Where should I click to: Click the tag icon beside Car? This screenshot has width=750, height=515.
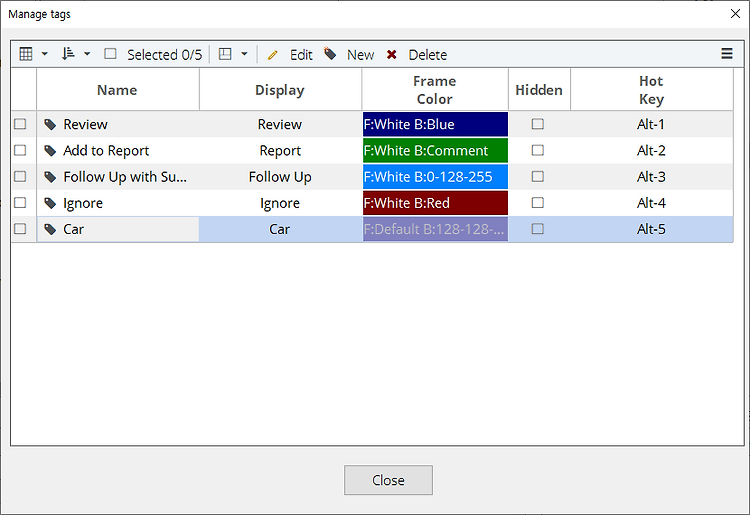point(50,230)
